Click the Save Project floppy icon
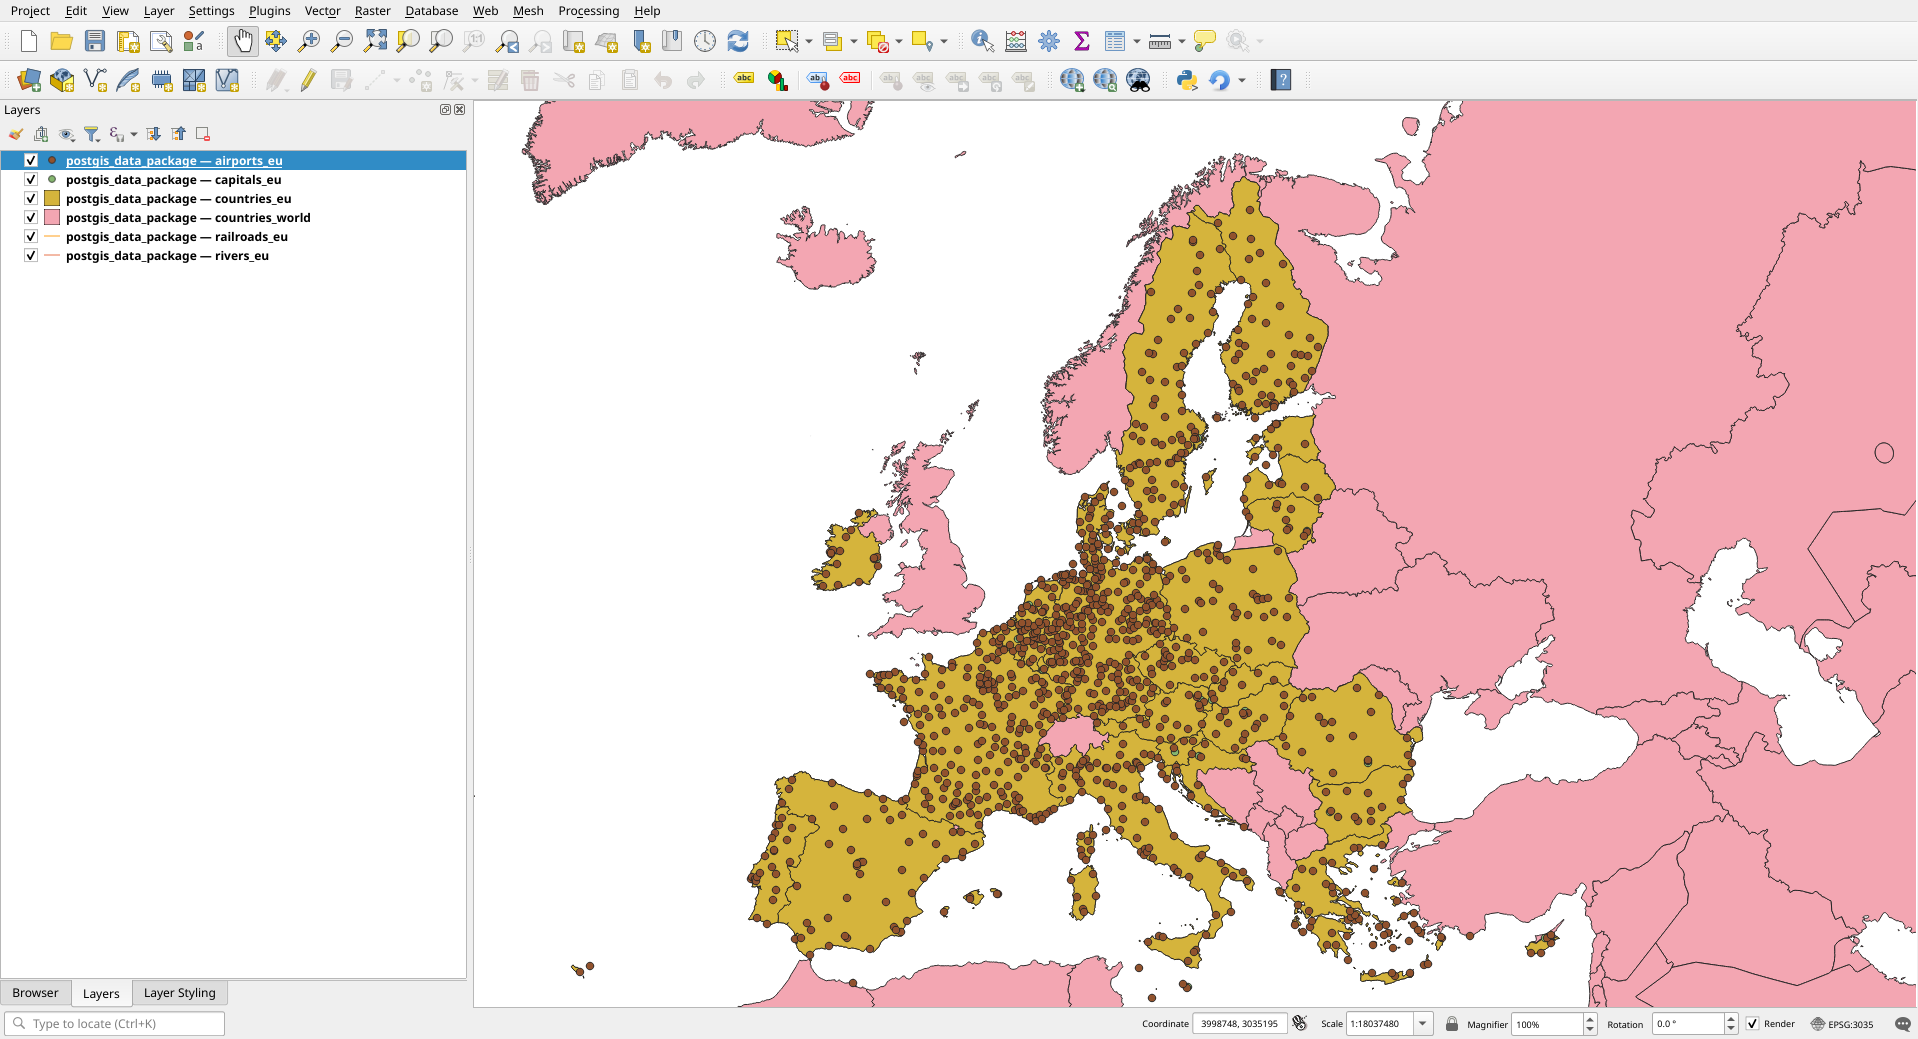1918x1039 pixels. click(x=95, y=41)
